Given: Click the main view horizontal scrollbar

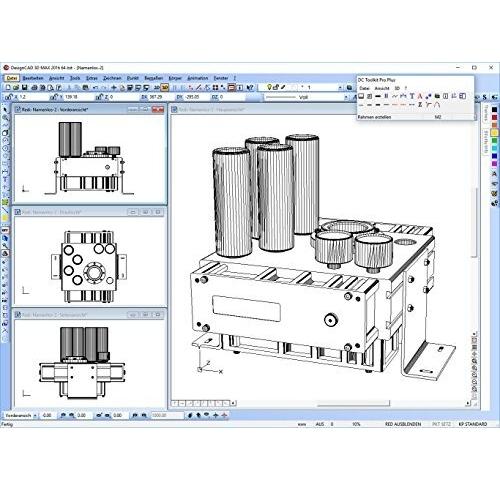Looking at the screenshot, I should [x=353, y=403].
